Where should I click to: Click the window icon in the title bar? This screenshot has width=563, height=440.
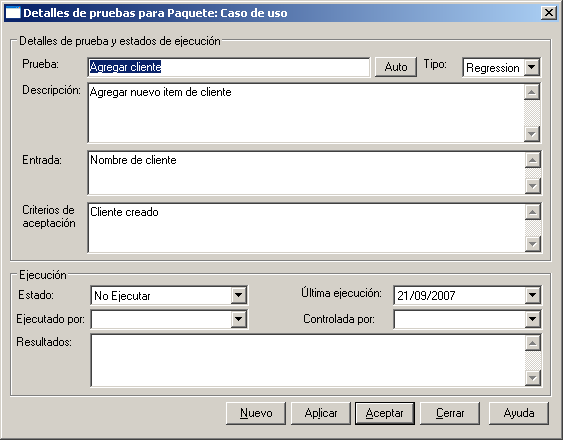13,13
